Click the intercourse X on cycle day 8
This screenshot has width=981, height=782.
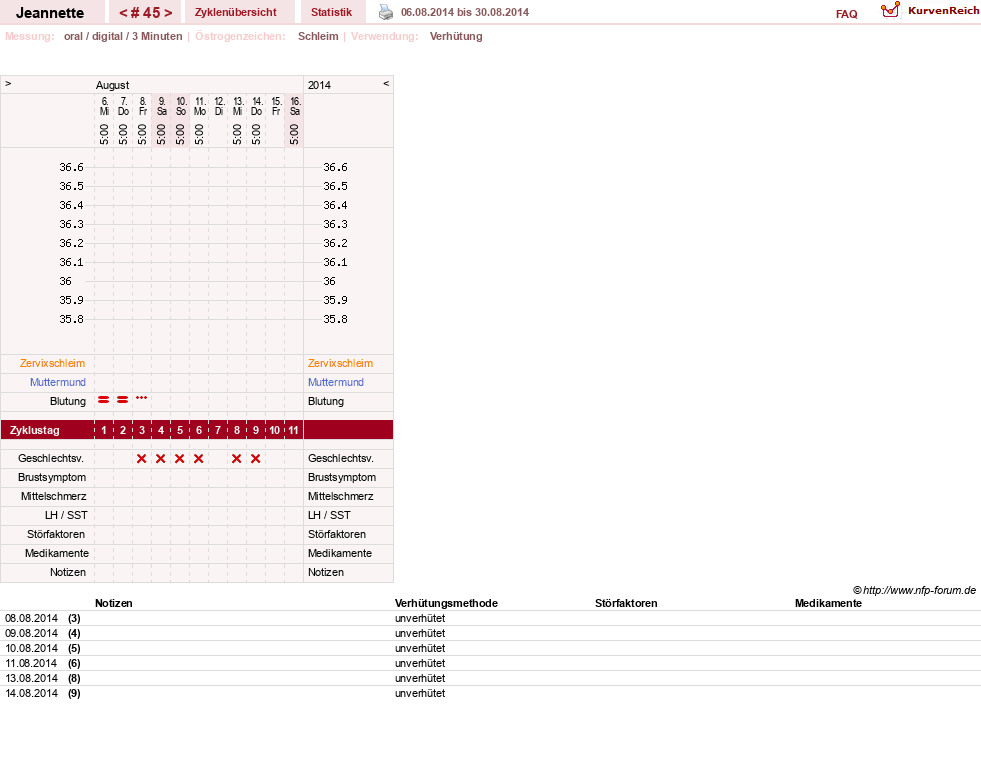tap(236, 459)
